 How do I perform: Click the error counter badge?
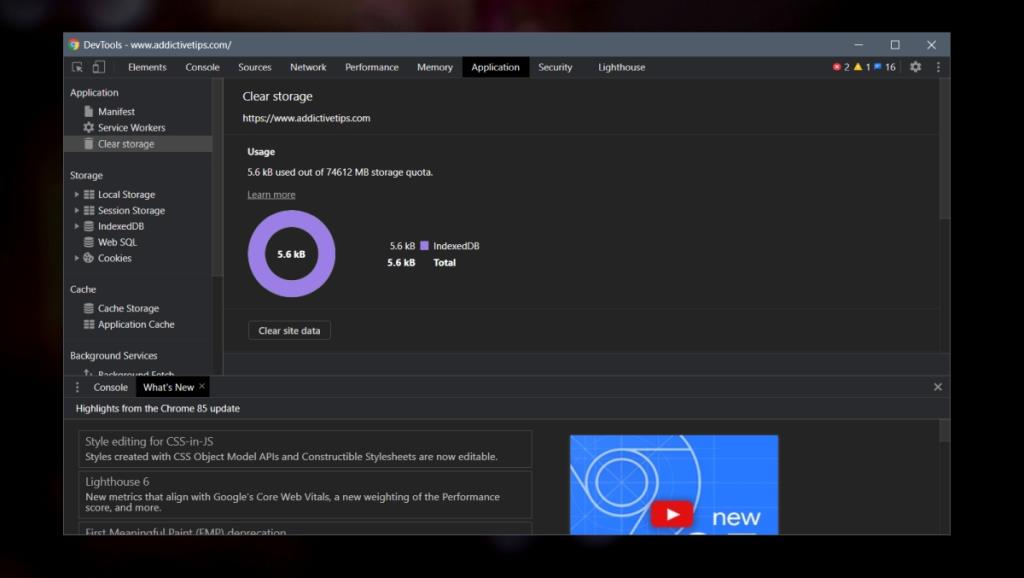pos(841,66)
